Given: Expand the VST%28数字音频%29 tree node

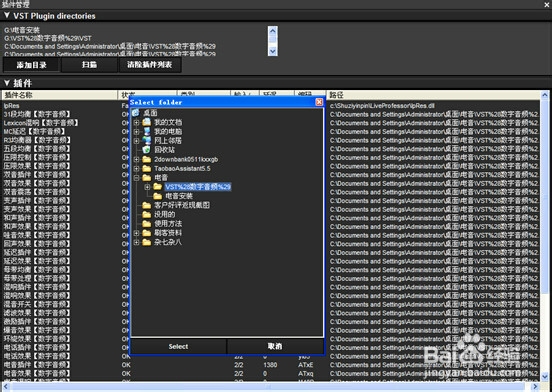Looking at the screenshot, I should (148, 187).
